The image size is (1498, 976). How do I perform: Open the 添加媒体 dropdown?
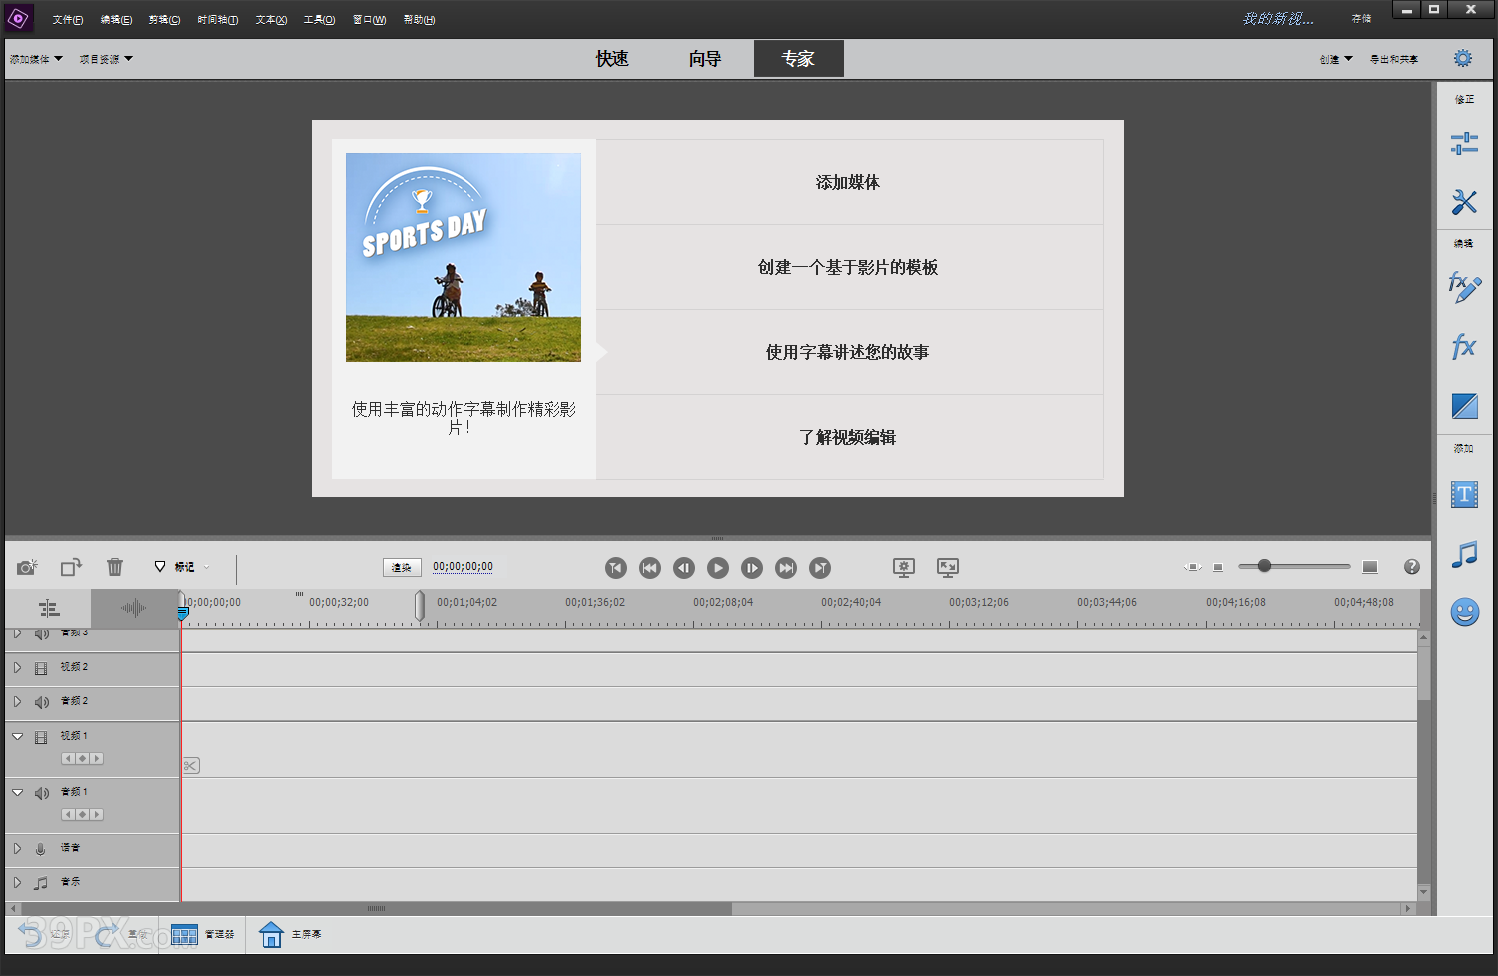click(36, 59)
